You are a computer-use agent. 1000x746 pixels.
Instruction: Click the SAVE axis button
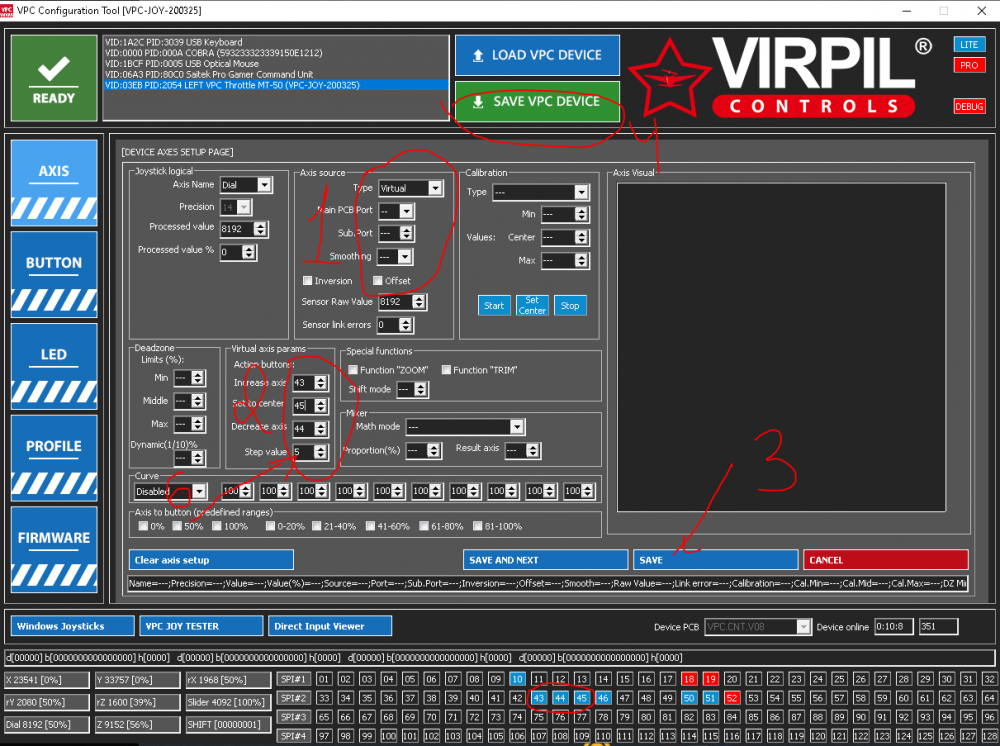716,560
